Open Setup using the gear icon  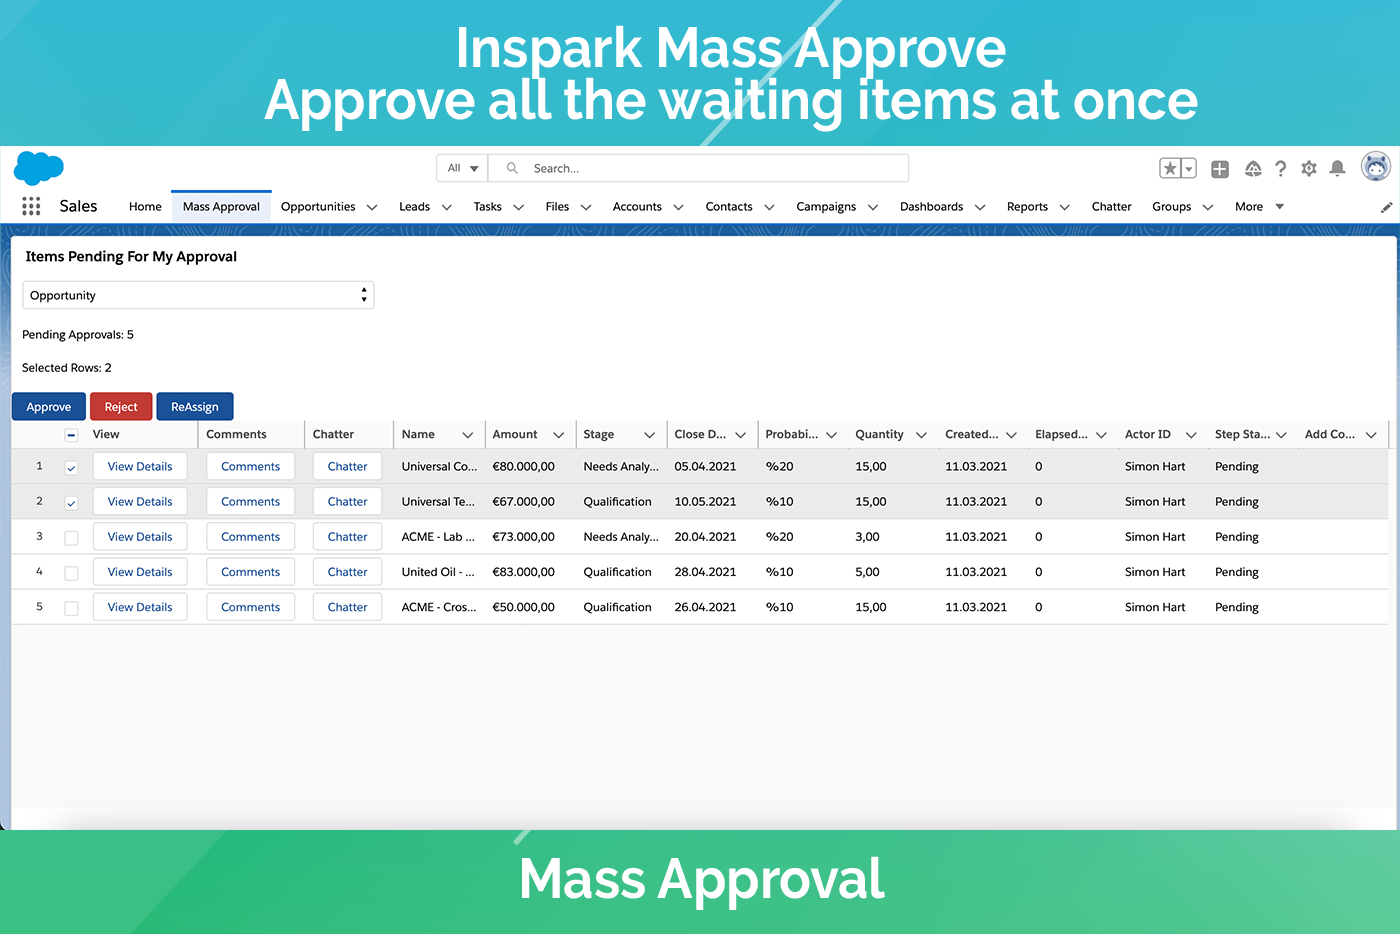point(1309,169)
